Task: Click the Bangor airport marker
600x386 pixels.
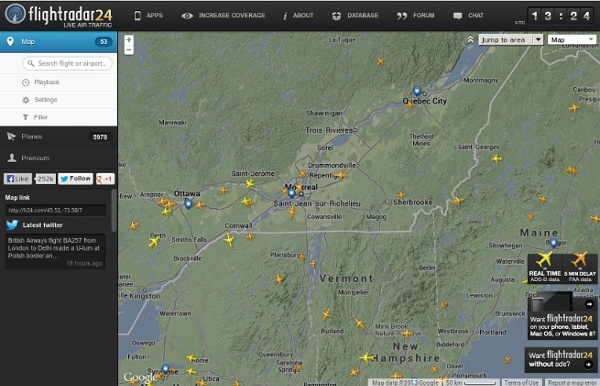Action: (x=553, y=243)
